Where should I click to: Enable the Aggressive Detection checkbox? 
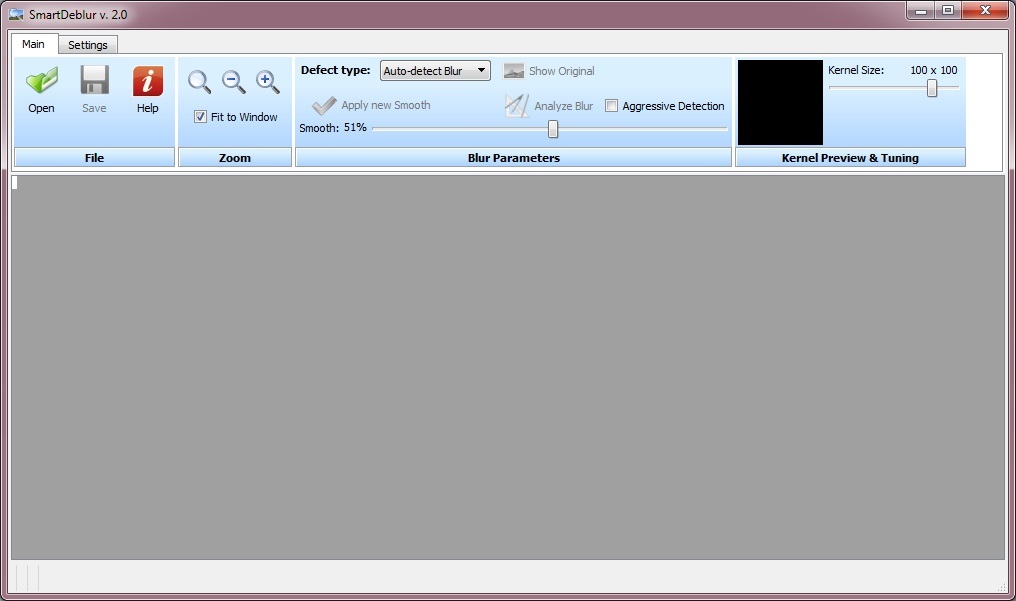(611, 106)
